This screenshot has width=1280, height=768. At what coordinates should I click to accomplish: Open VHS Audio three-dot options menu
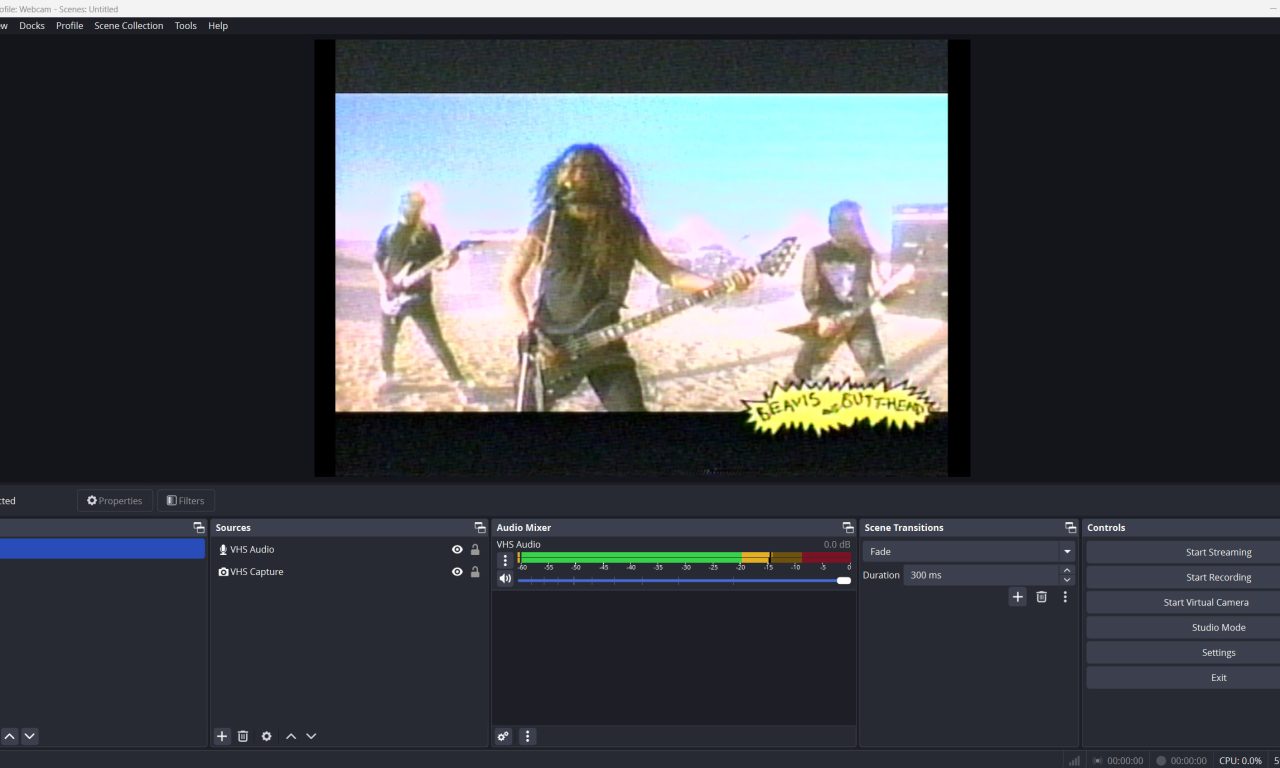(x=505, y=561)
